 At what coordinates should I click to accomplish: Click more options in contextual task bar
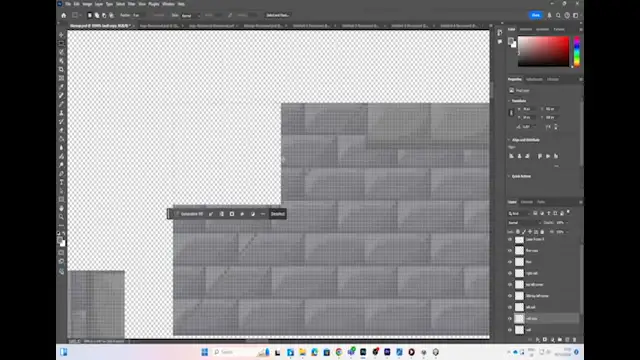(x=263, y=214)
